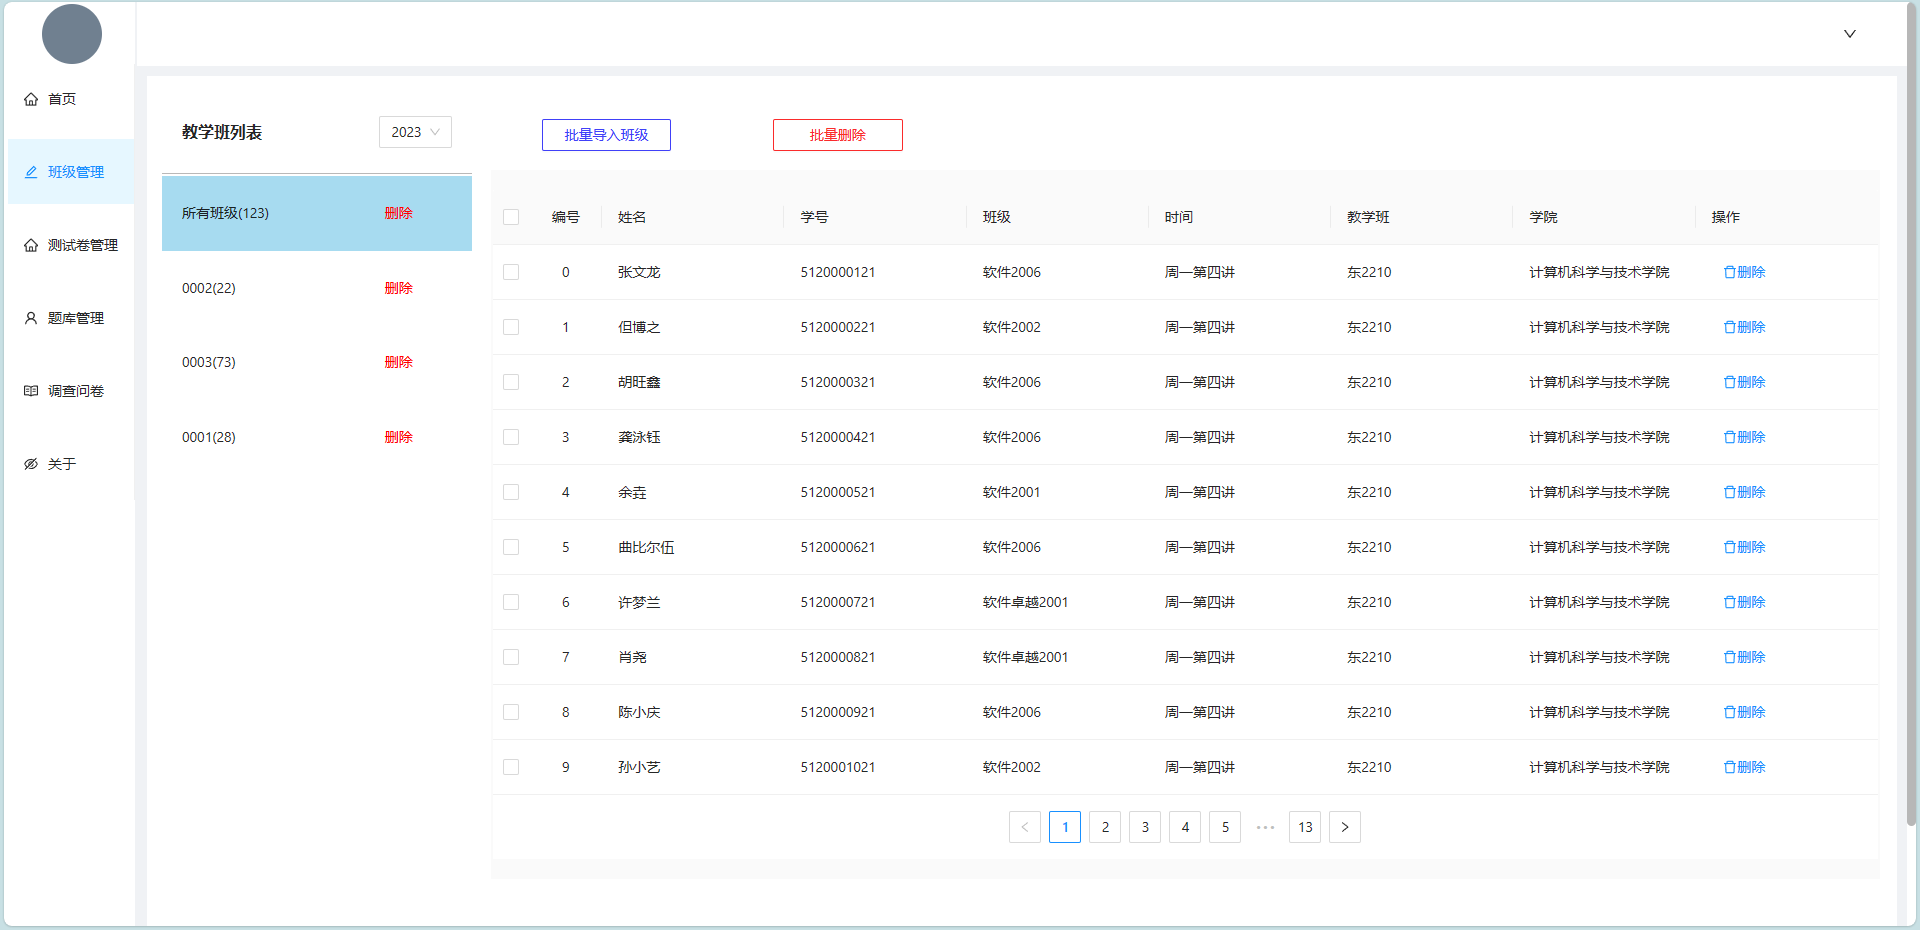Select the 所有班级(123) list item

tap(317, 213)
